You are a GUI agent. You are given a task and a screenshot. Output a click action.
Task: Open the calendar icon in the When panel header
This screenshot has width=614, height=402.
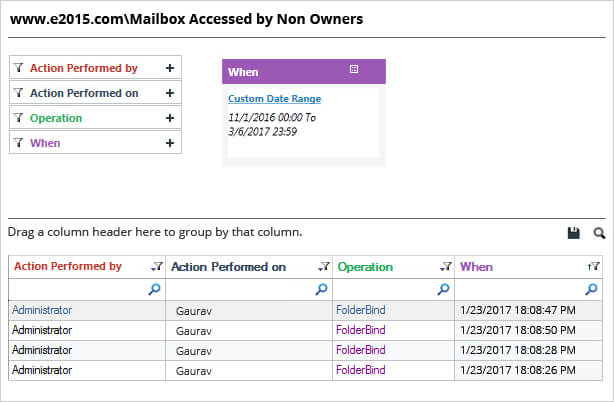[354, 69]
